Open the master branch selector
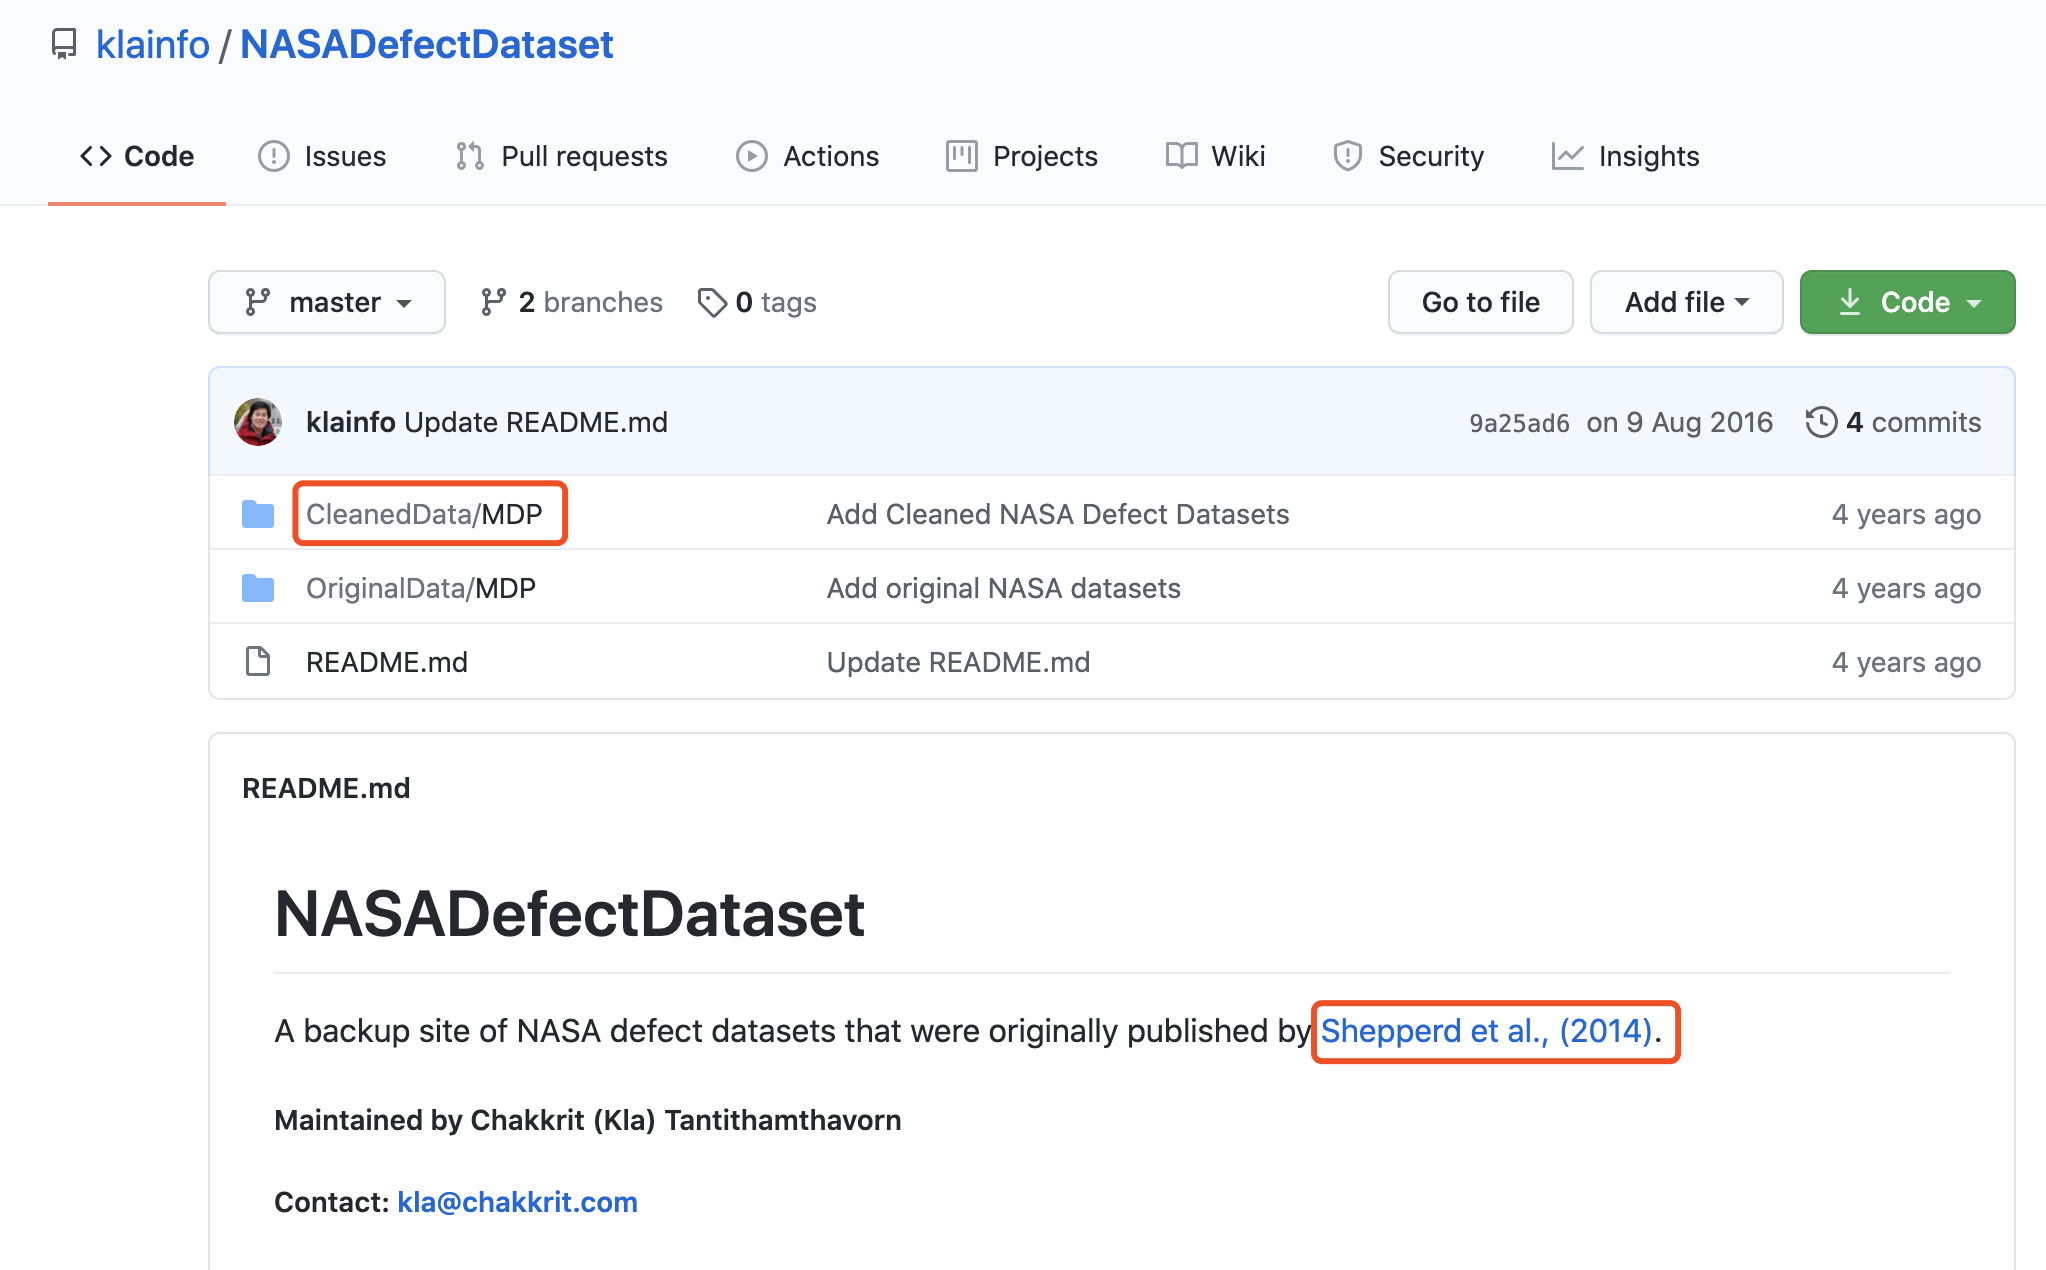The height and width of the screenshot is (1270, 2046). [327, 301]
